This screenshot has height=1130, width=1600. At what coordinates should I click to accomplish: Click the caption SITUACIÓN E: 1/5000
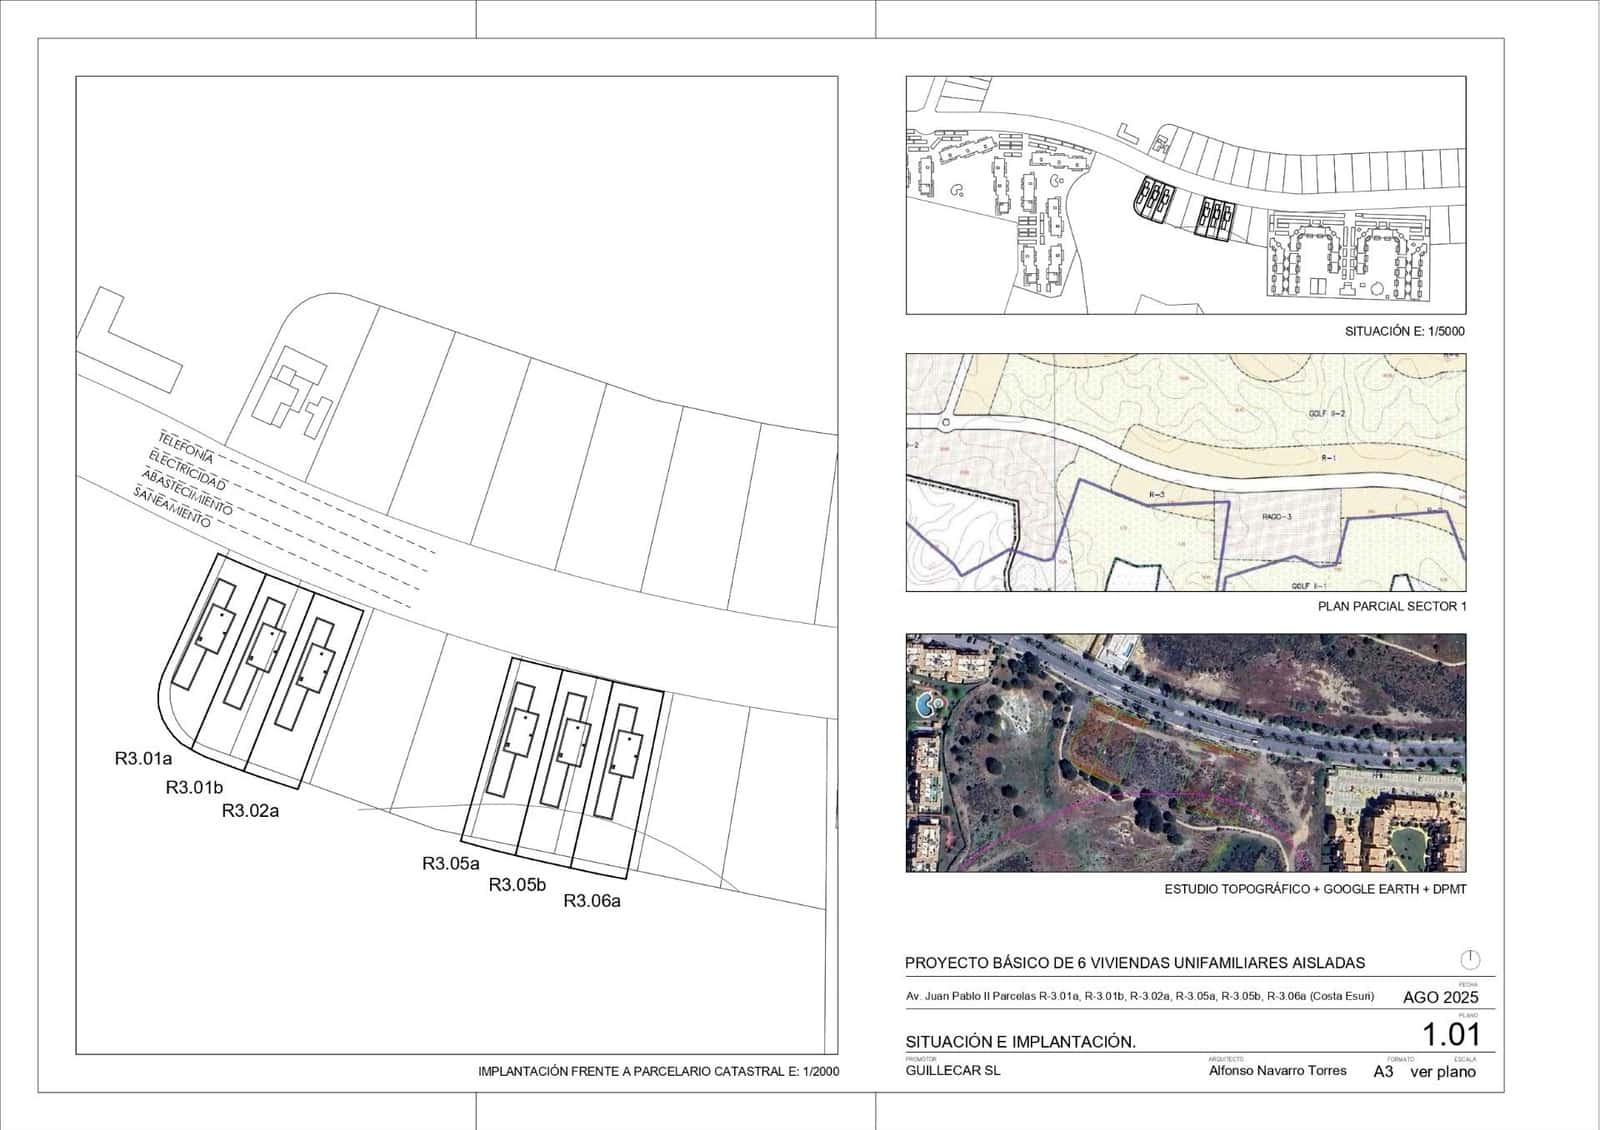click(x=1404, y=331)
